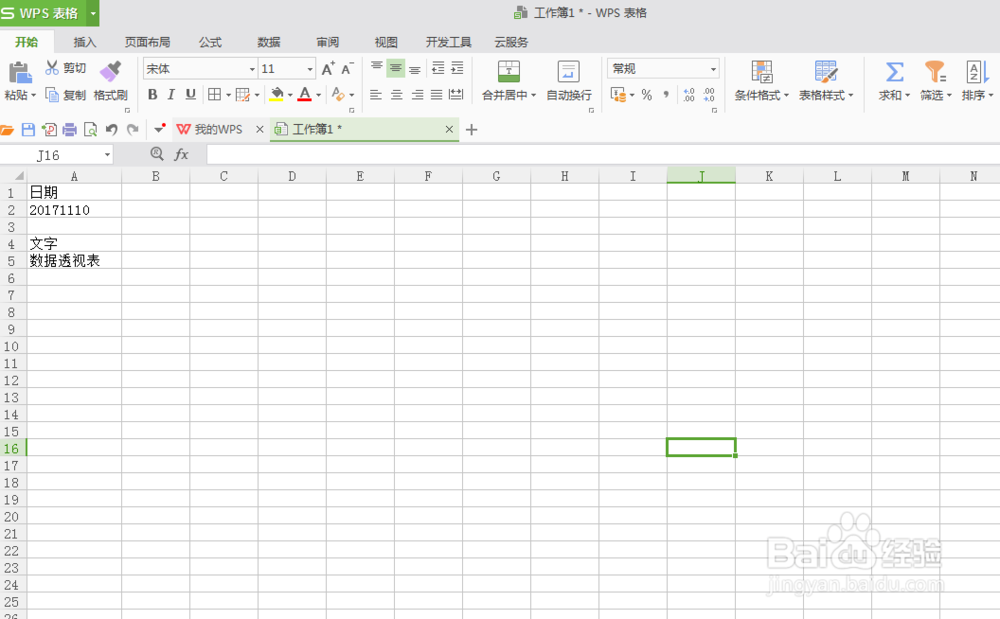Apply percent style
The height and width of the screenshot is (619, 1000).
[647, 95]
